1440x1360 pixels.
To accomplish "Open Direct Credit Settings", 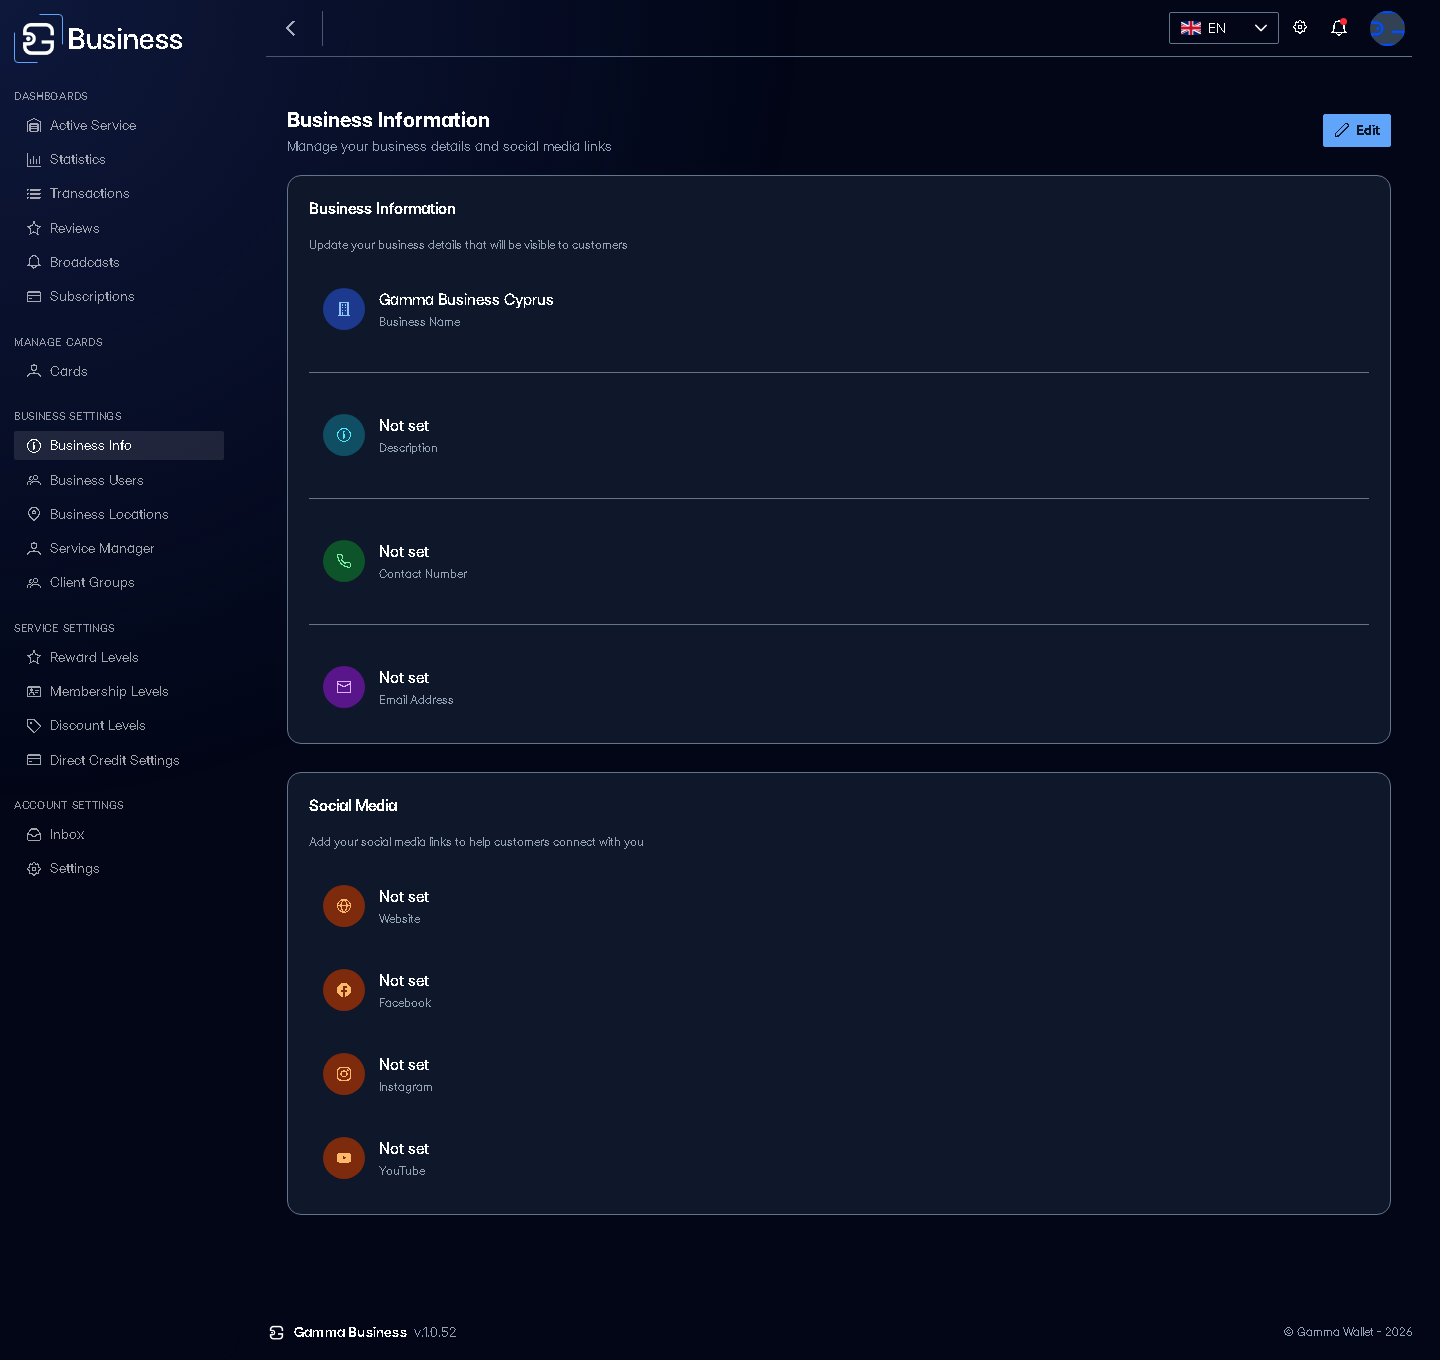I will [x=119, y=760].
